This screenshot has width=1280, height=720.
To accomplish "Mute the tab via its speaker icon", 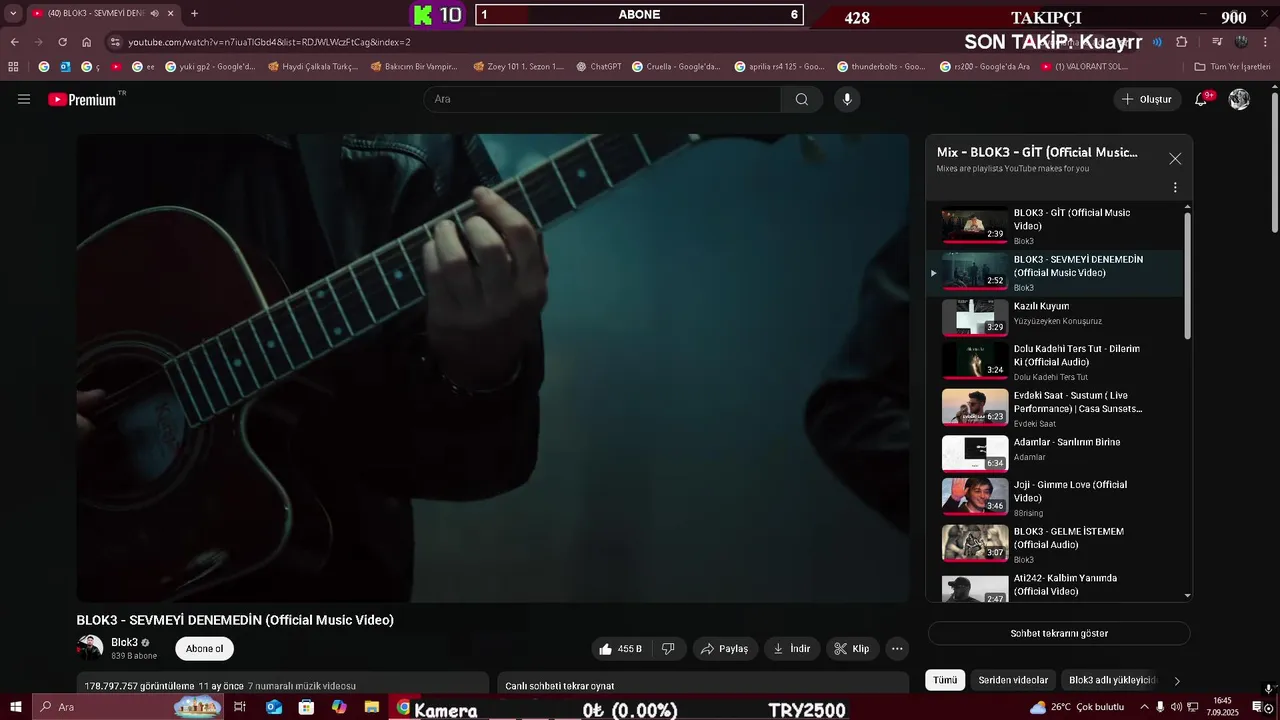I will point(154,14).
